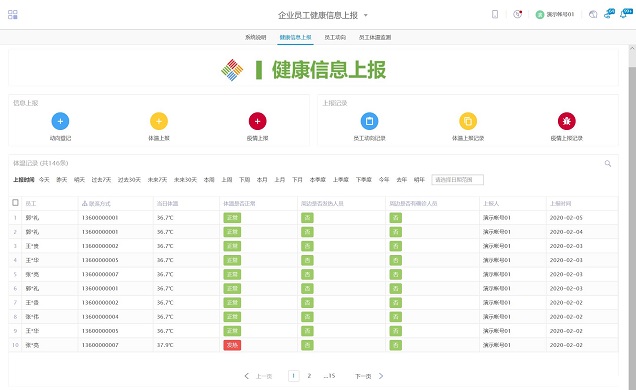
Task: Click the 下一页 pagination link
Action: tap(363, 376)
